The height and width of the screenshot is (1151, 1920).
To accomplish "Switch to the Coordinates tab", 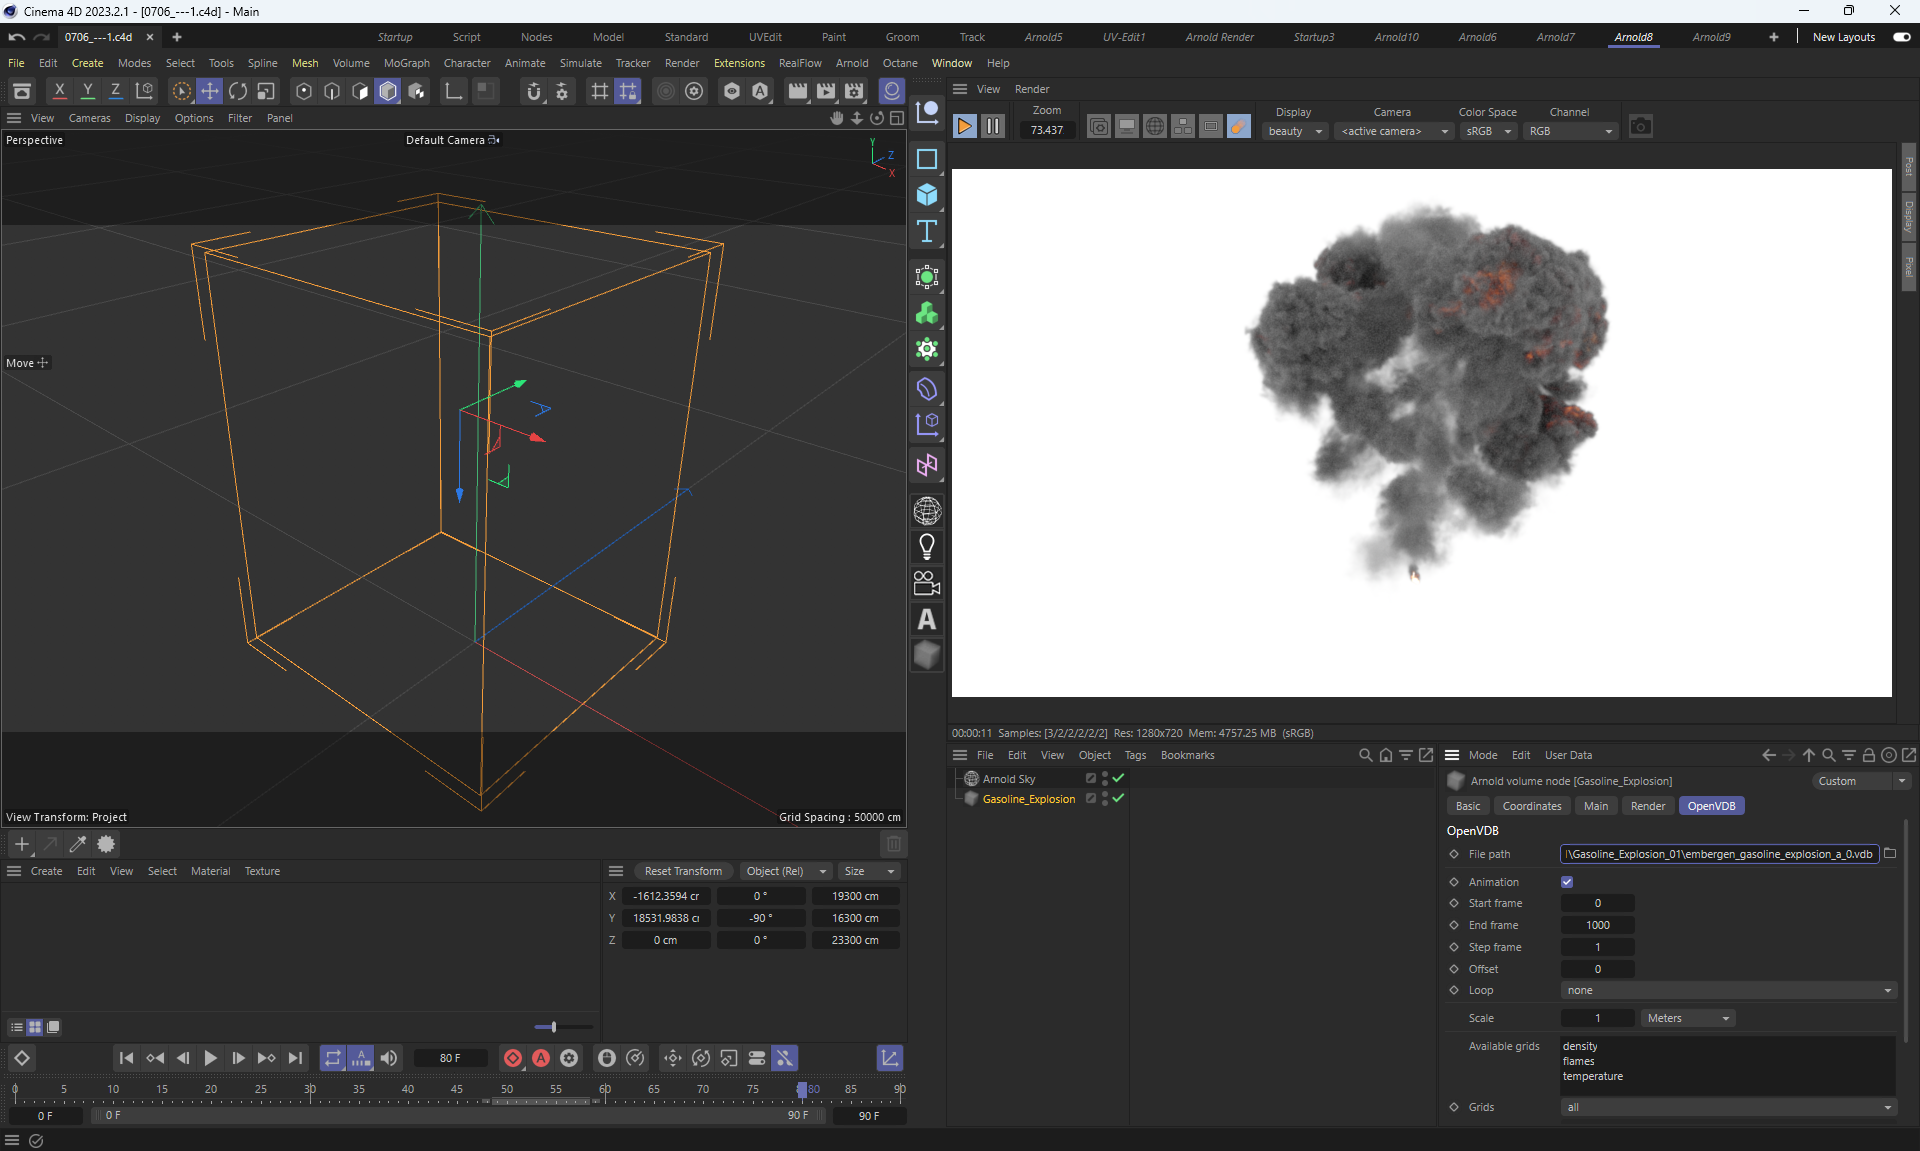I will [1531, 806].
